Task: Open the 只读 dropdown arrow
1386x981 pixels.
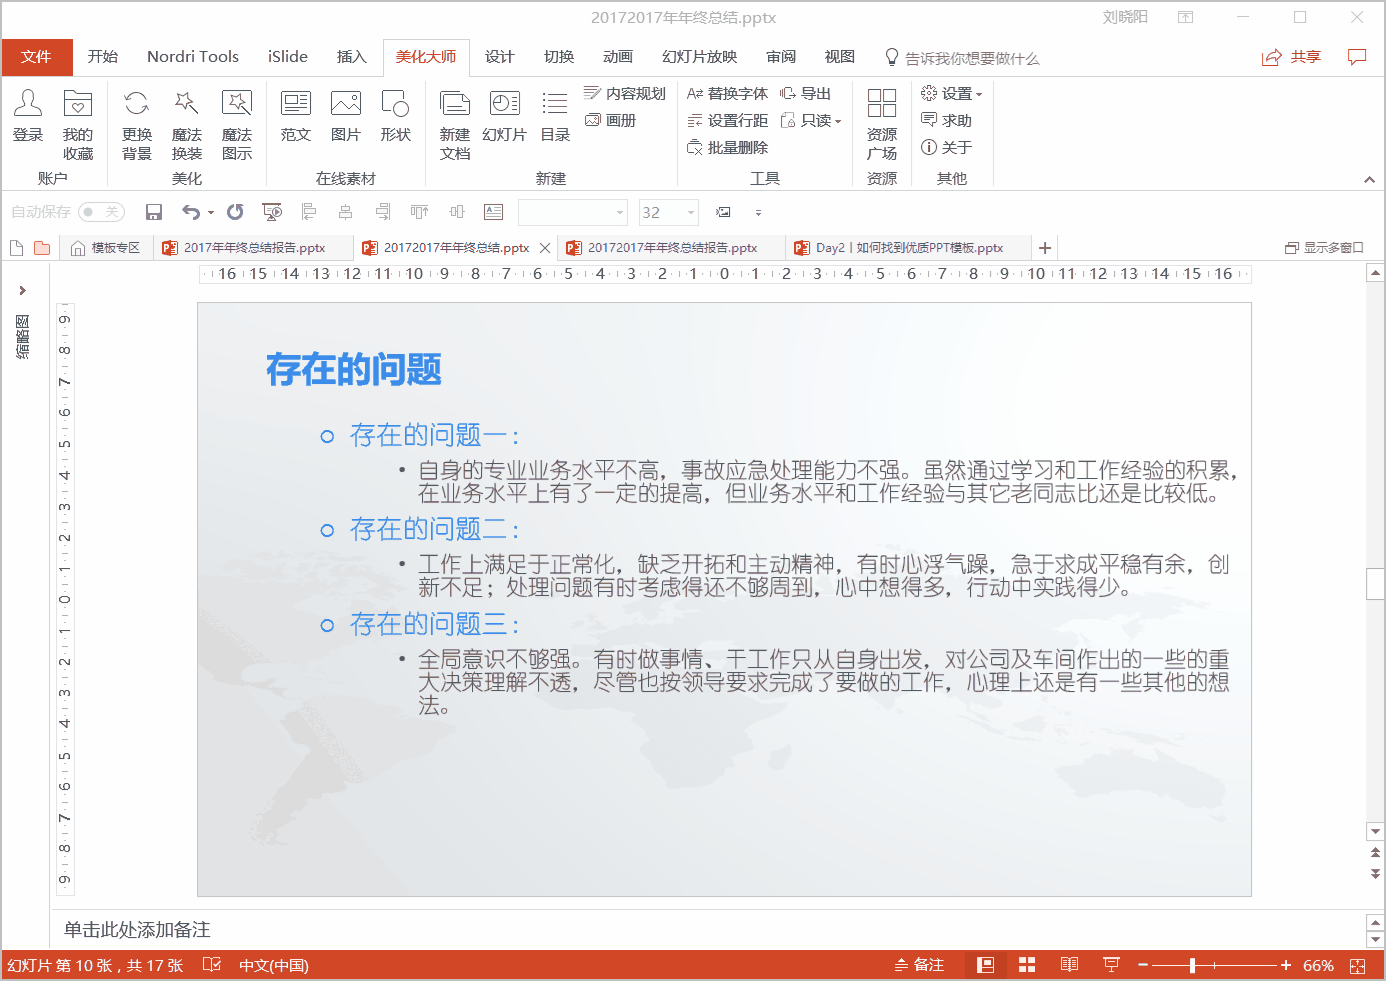Action: pyautogui.click(x=838, y=120)
